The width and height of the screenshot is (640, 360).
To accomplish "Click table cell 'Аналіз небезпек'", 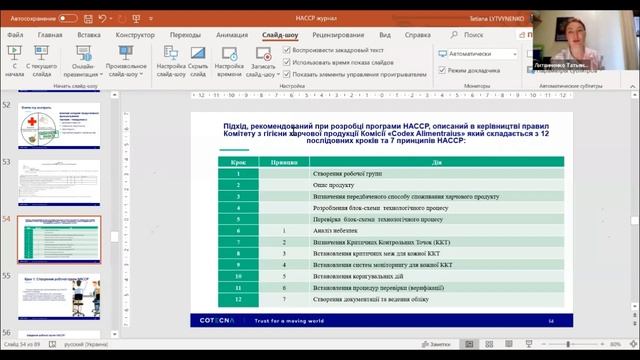I will click(437, 231).
